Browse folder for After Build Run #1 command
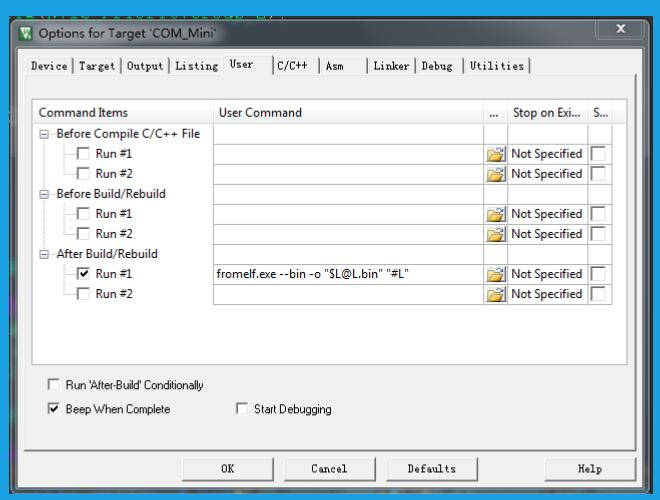The width and height of the screenshot is (660, 500). click(x=495, y=274)
